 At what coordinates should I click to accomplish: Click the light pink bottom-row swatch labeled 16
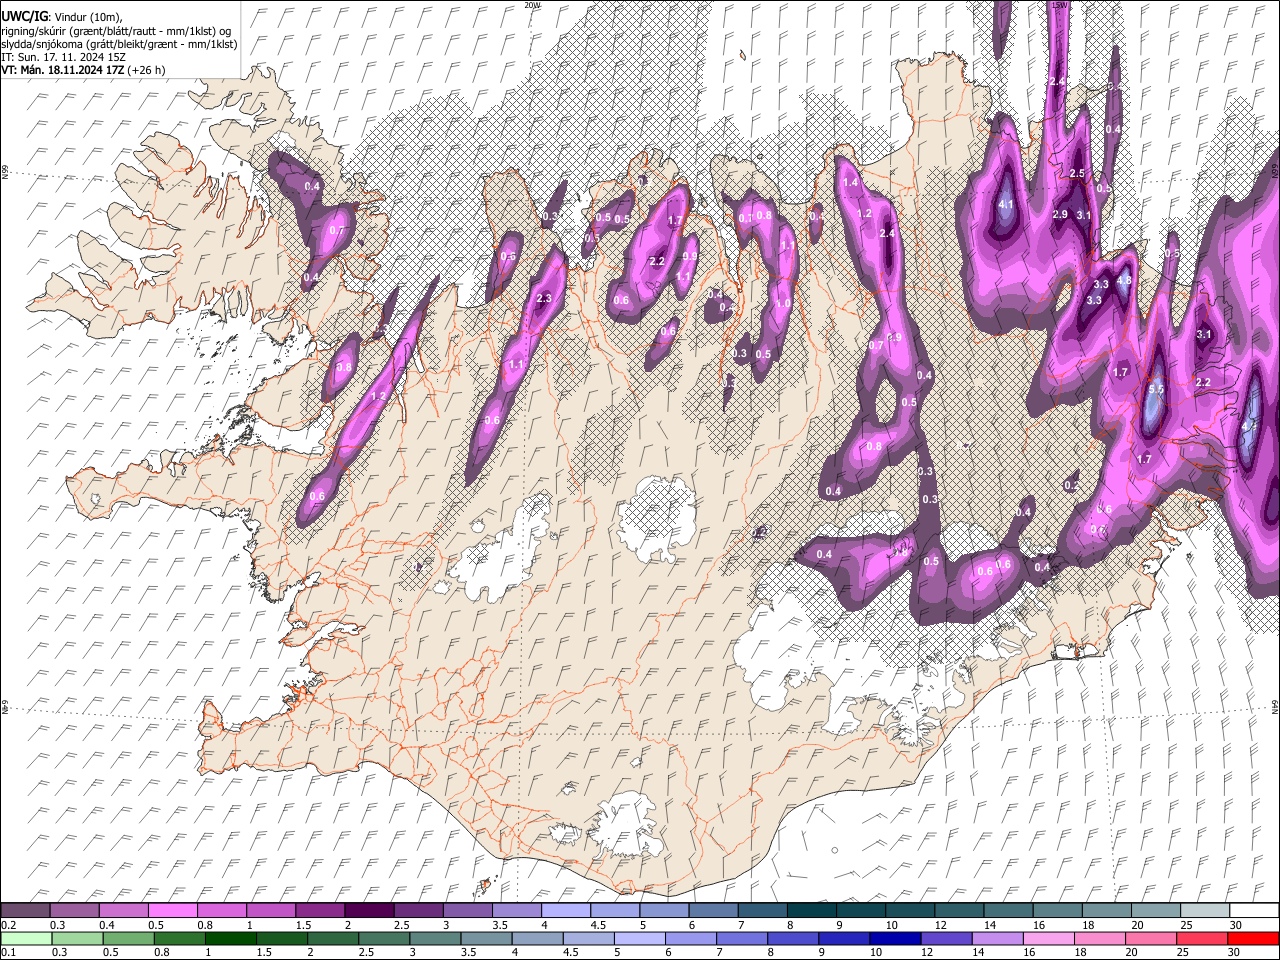coord(1048,938)
